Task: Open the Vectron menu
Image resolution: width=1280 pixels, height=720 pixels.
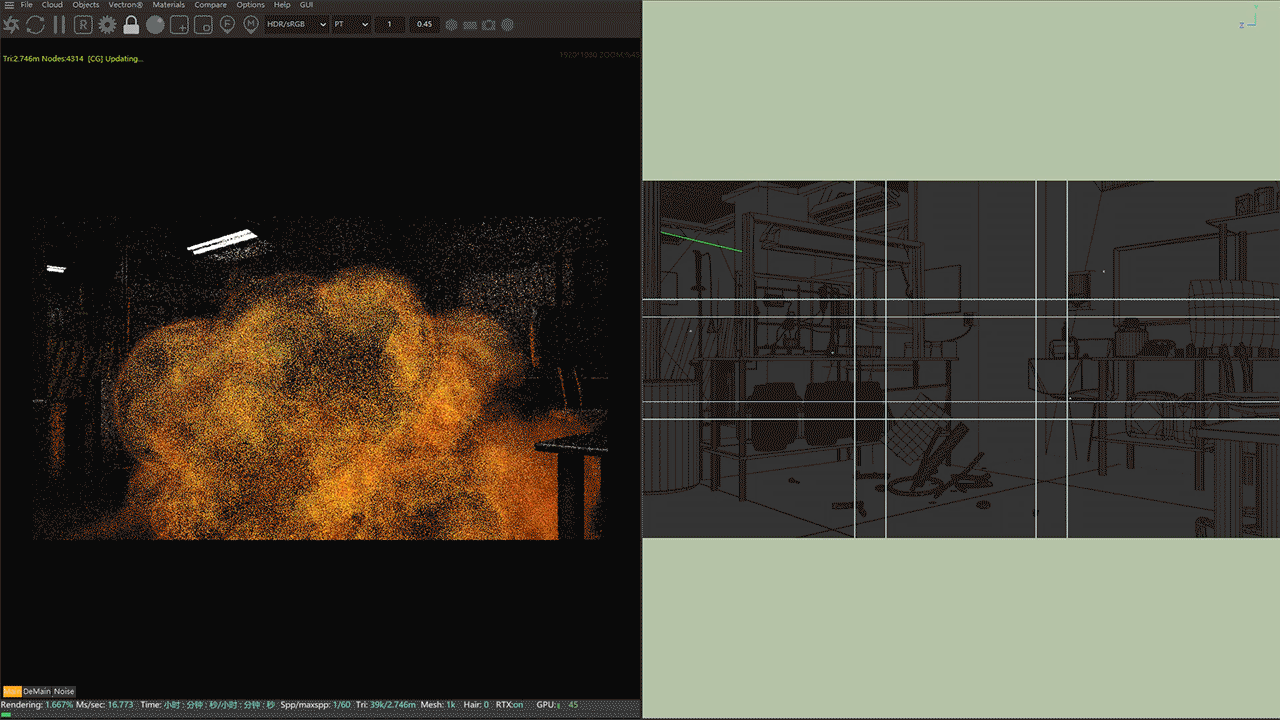Action: pyautogui.click(x=126, y=5)
